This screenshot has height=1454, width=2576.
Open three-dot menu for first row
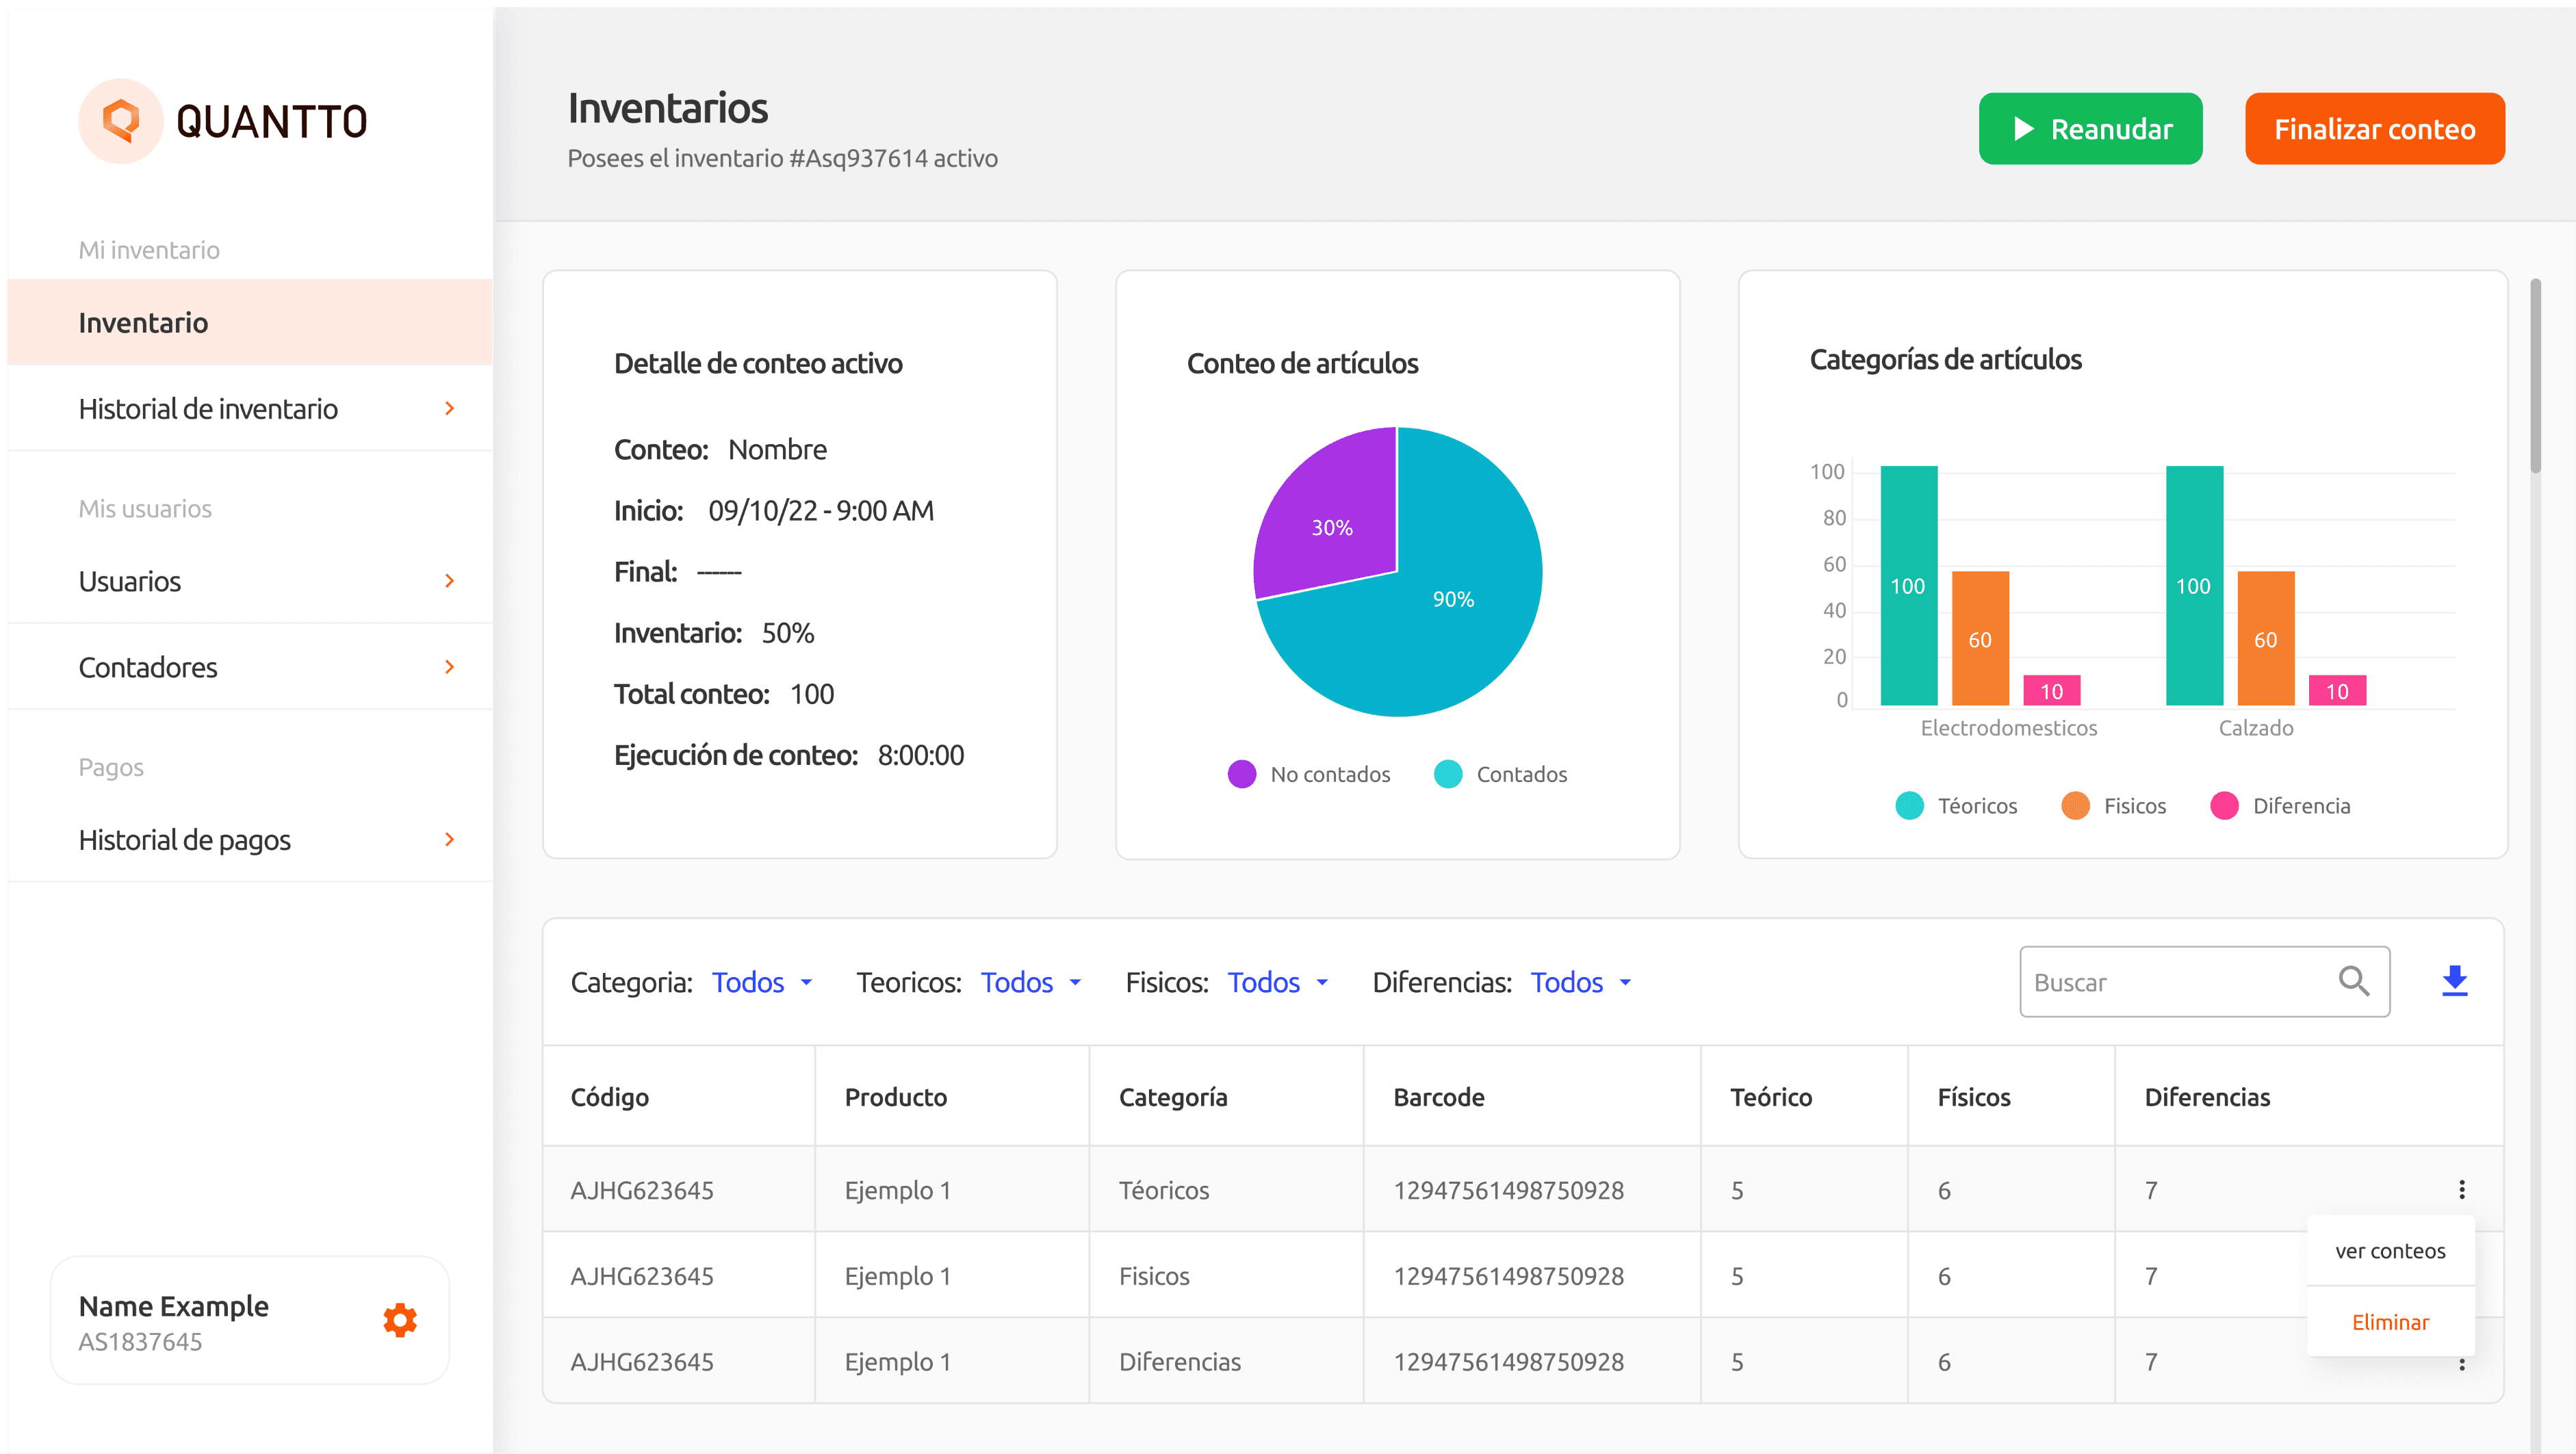click(x=2461, y=1189)
